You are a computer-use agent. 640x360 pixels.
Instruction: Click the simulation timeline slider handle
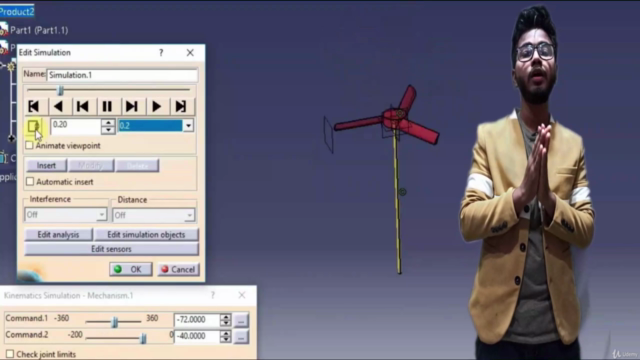tap(60, 90)
